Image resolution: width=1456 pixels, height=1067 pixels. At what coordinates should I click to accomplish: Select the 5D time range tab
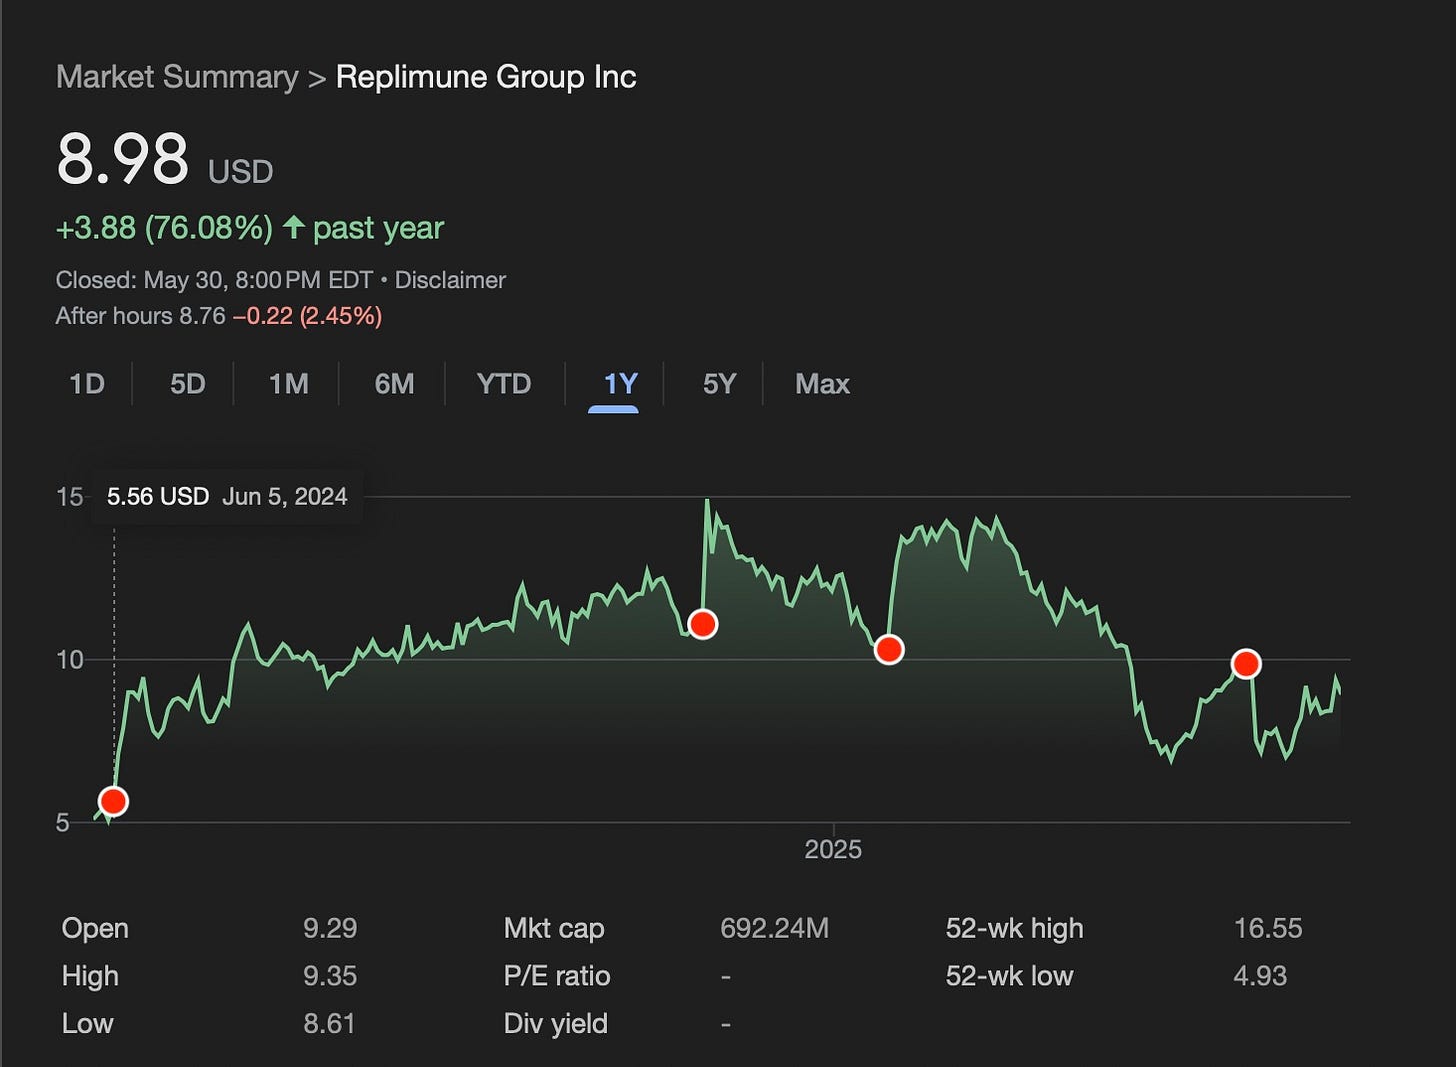(x=188, y=384)
